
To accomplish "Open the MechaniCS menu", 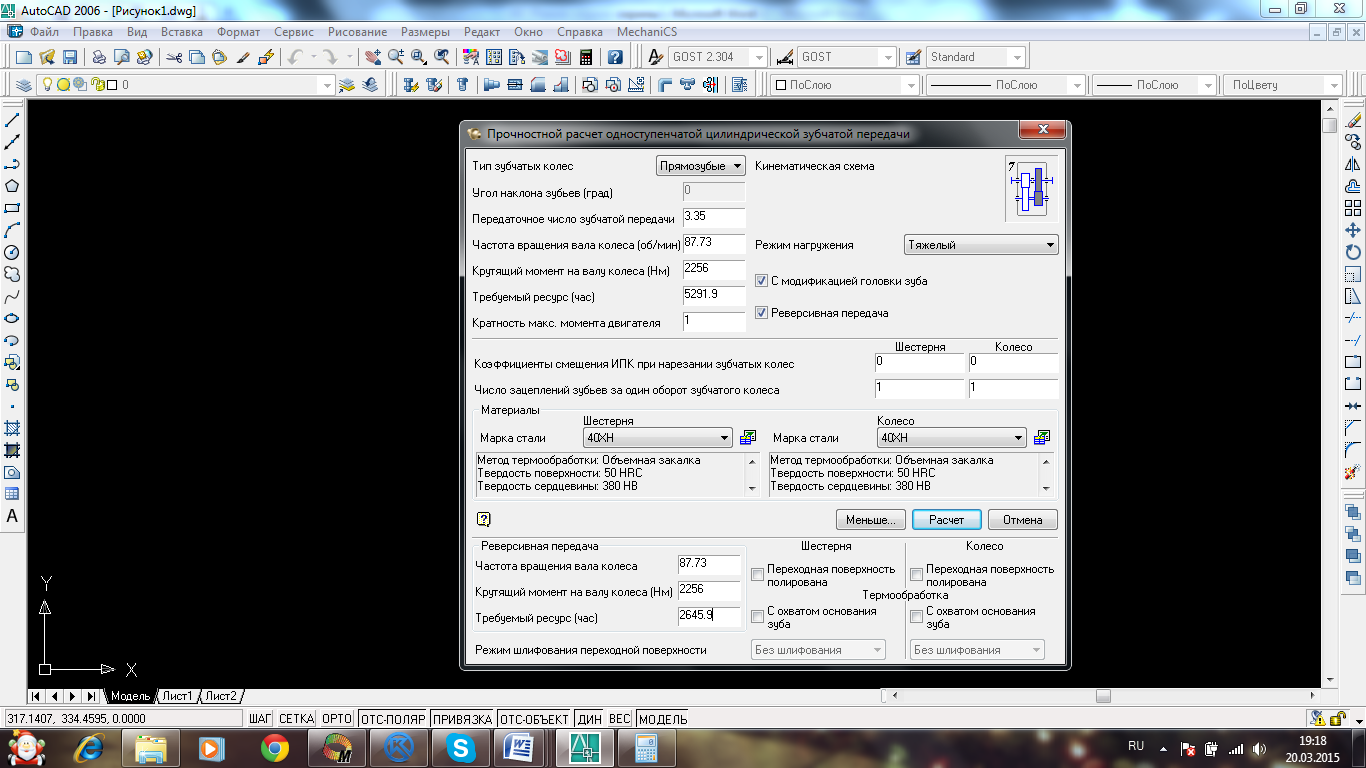I will pos(646,32).
